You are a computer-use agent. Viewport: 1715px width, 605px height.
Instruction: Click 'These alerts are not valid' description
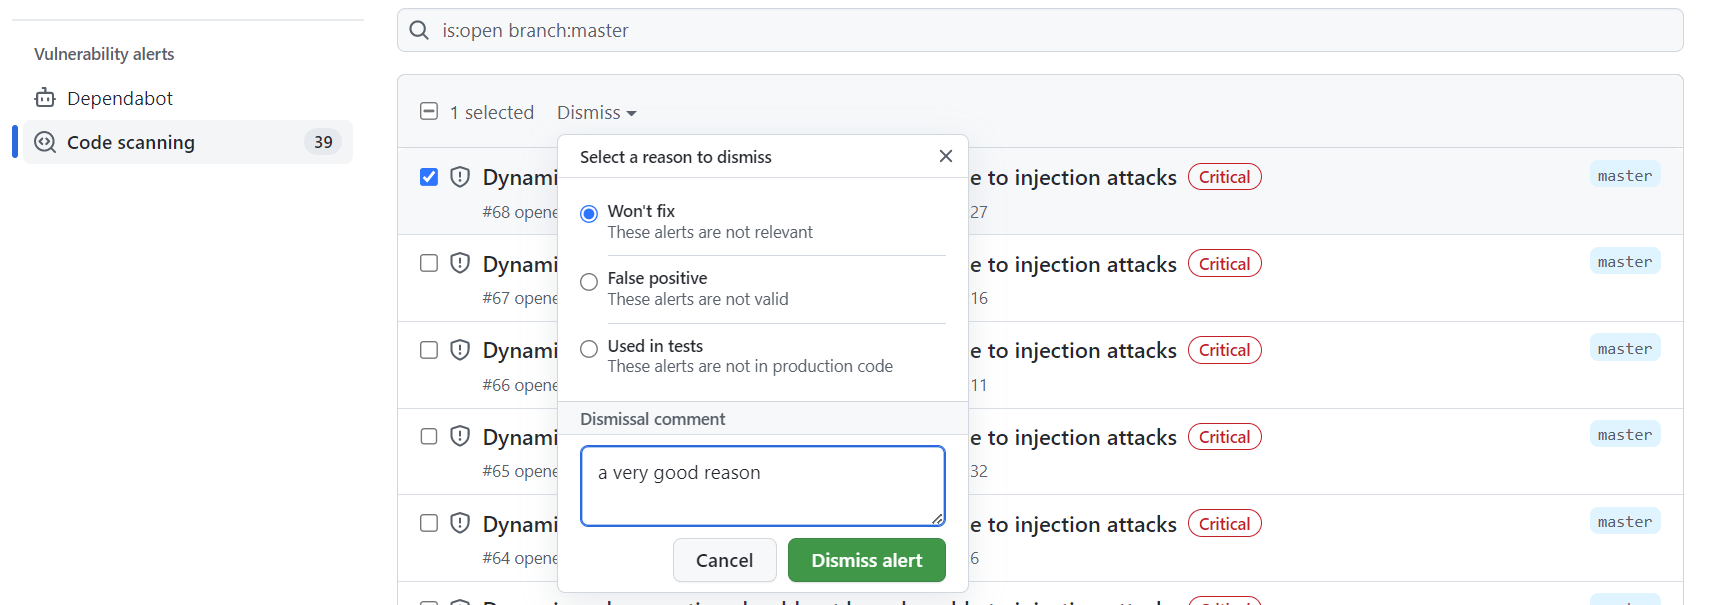click(698, 299)
